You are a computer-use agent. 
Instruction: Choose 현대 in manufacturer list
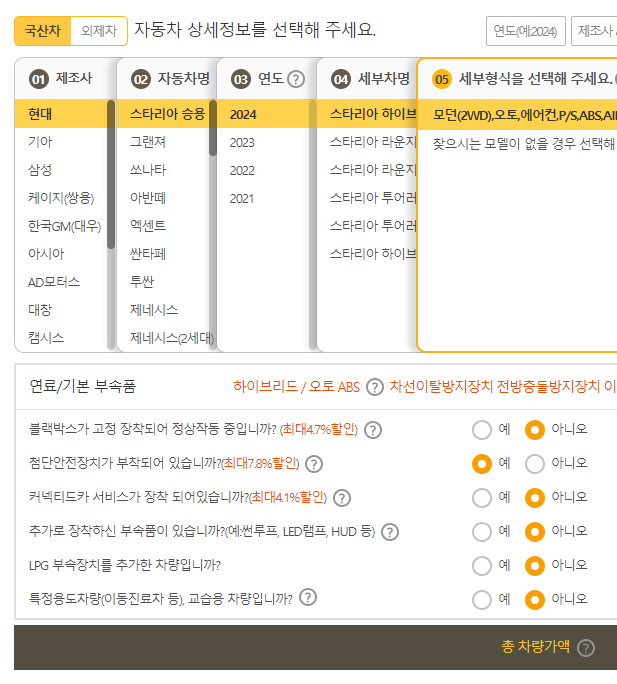coord(61,114)
